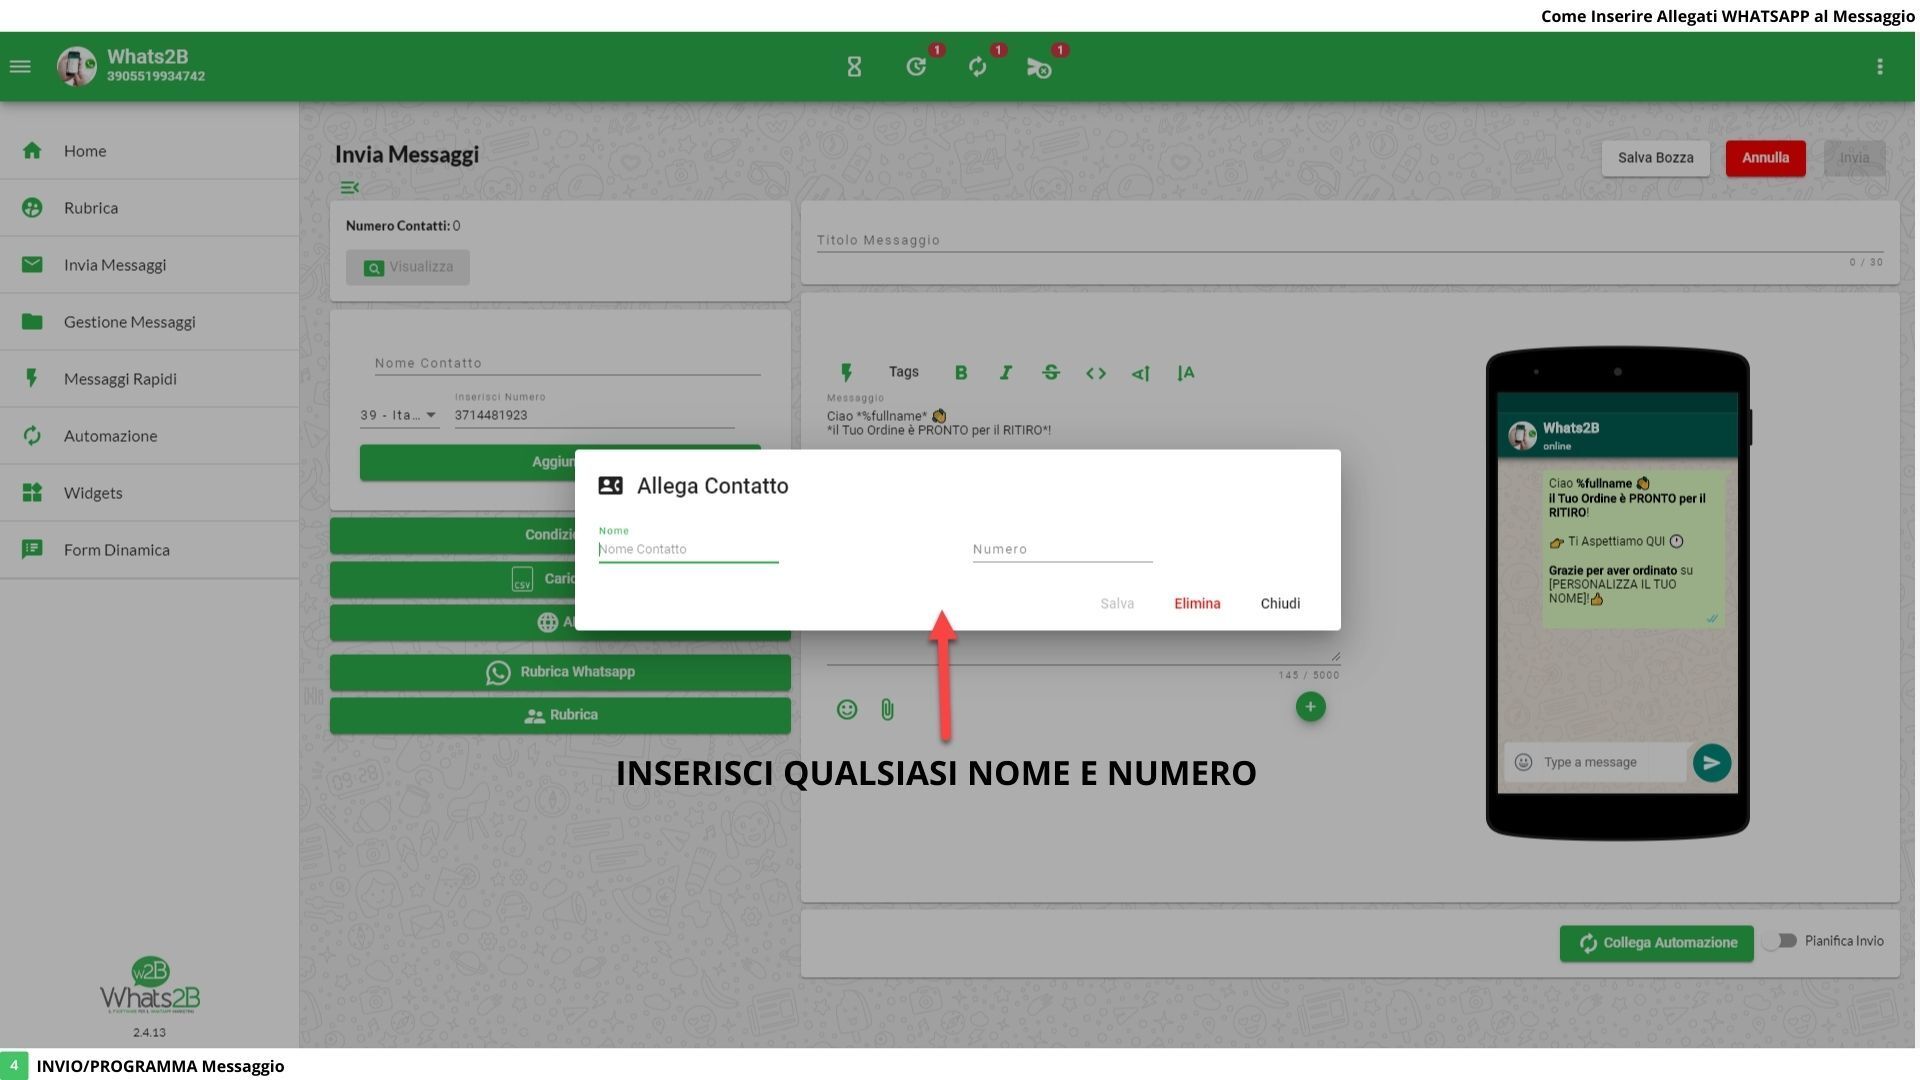Focus the Nome Contatto field in dialog
Viewport: 1920px width, 1080px height.
[x=688, y=549]
